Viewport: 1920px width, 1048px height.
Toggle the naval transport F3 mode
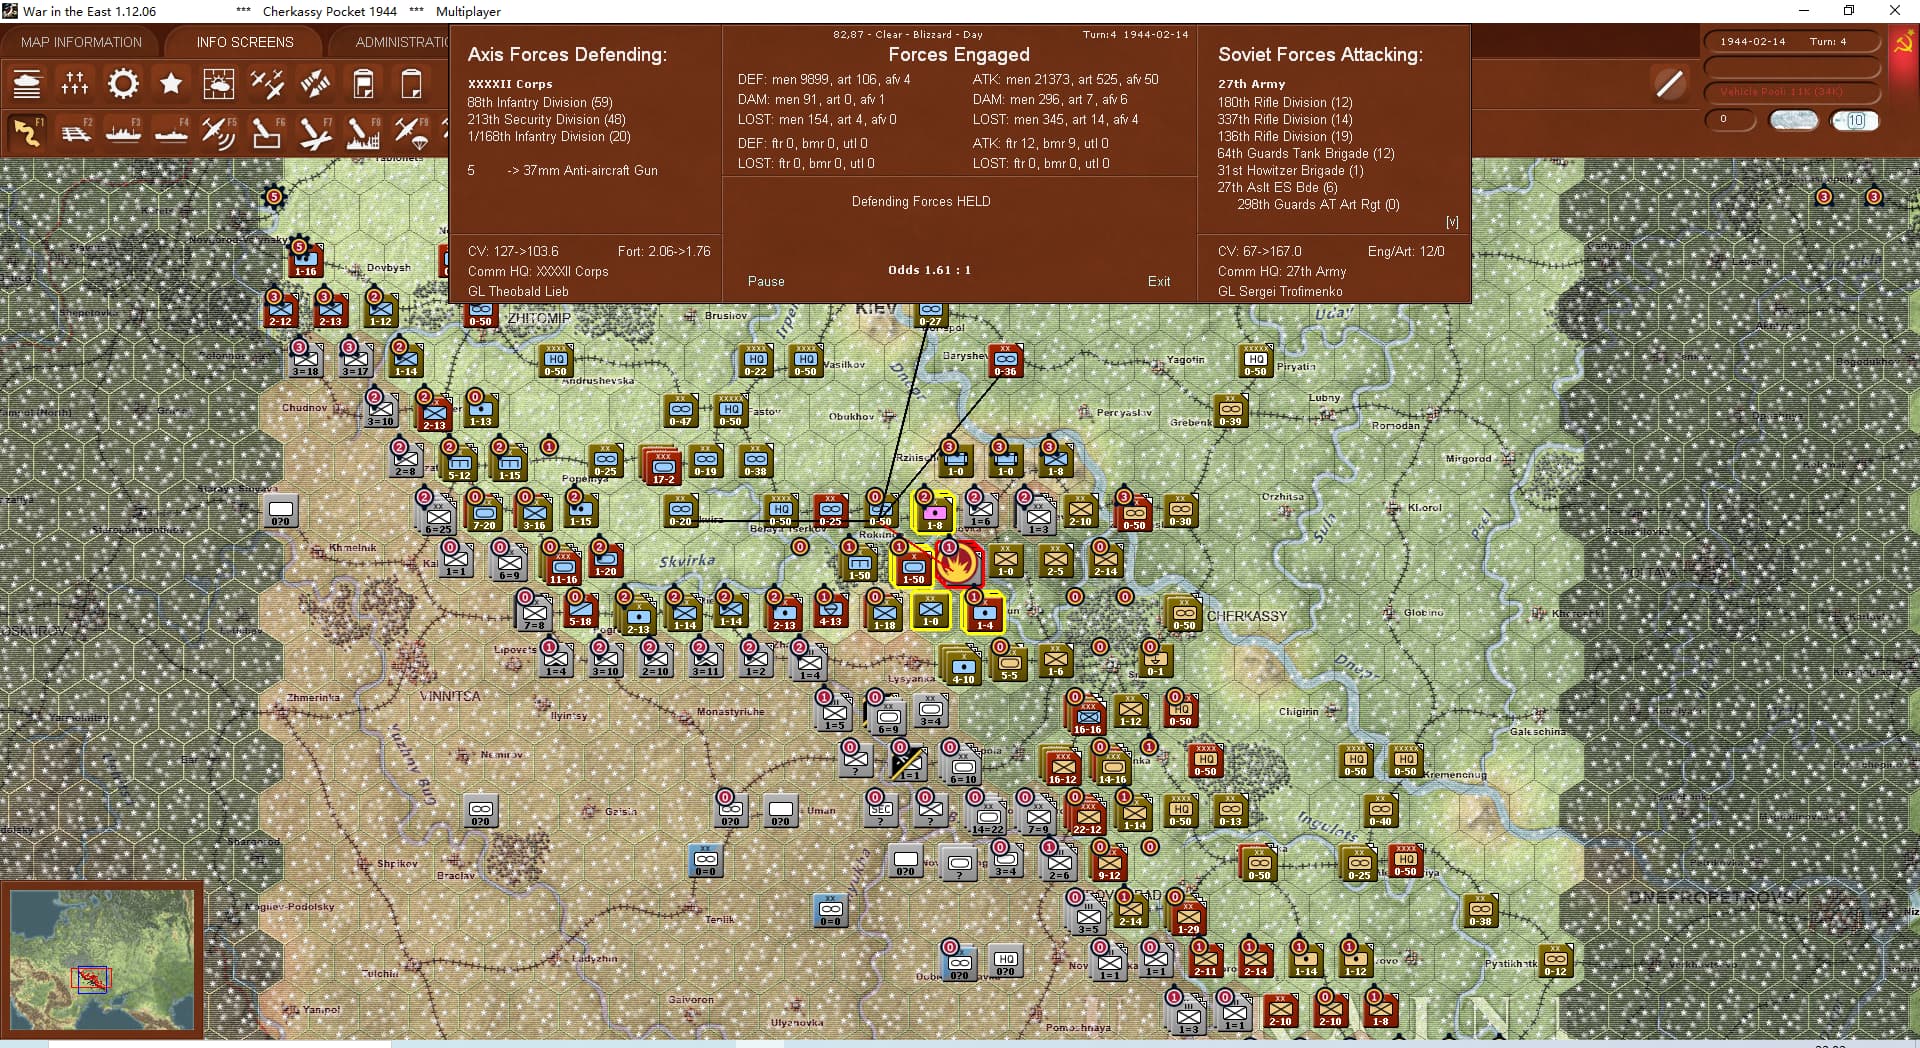[123, 132]
